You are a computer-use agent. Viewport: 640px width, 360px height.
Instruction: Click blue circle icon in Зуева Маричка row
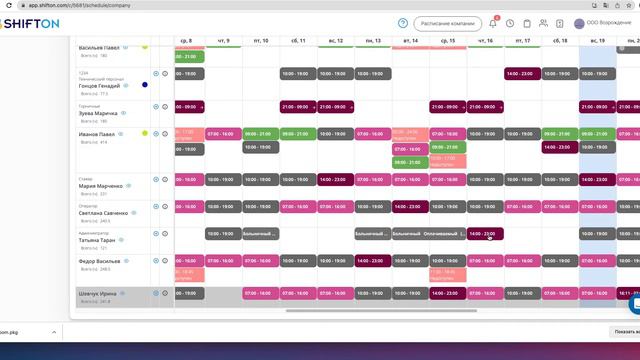tap(156, 107)
